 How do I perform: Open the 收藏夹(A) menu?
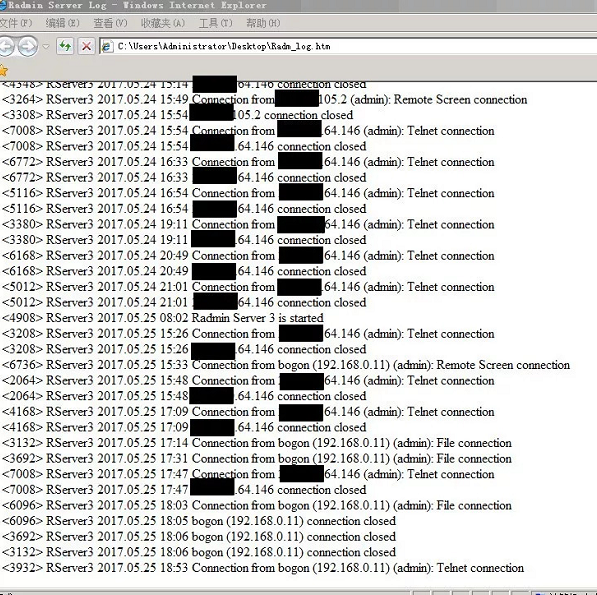tap(163, 23)
